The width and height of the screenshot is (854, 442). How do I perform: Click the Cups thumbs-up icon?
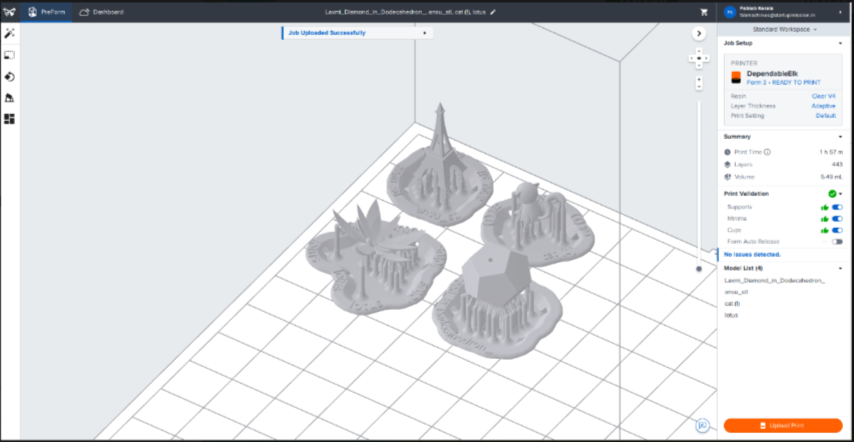(x=825, y=230)
